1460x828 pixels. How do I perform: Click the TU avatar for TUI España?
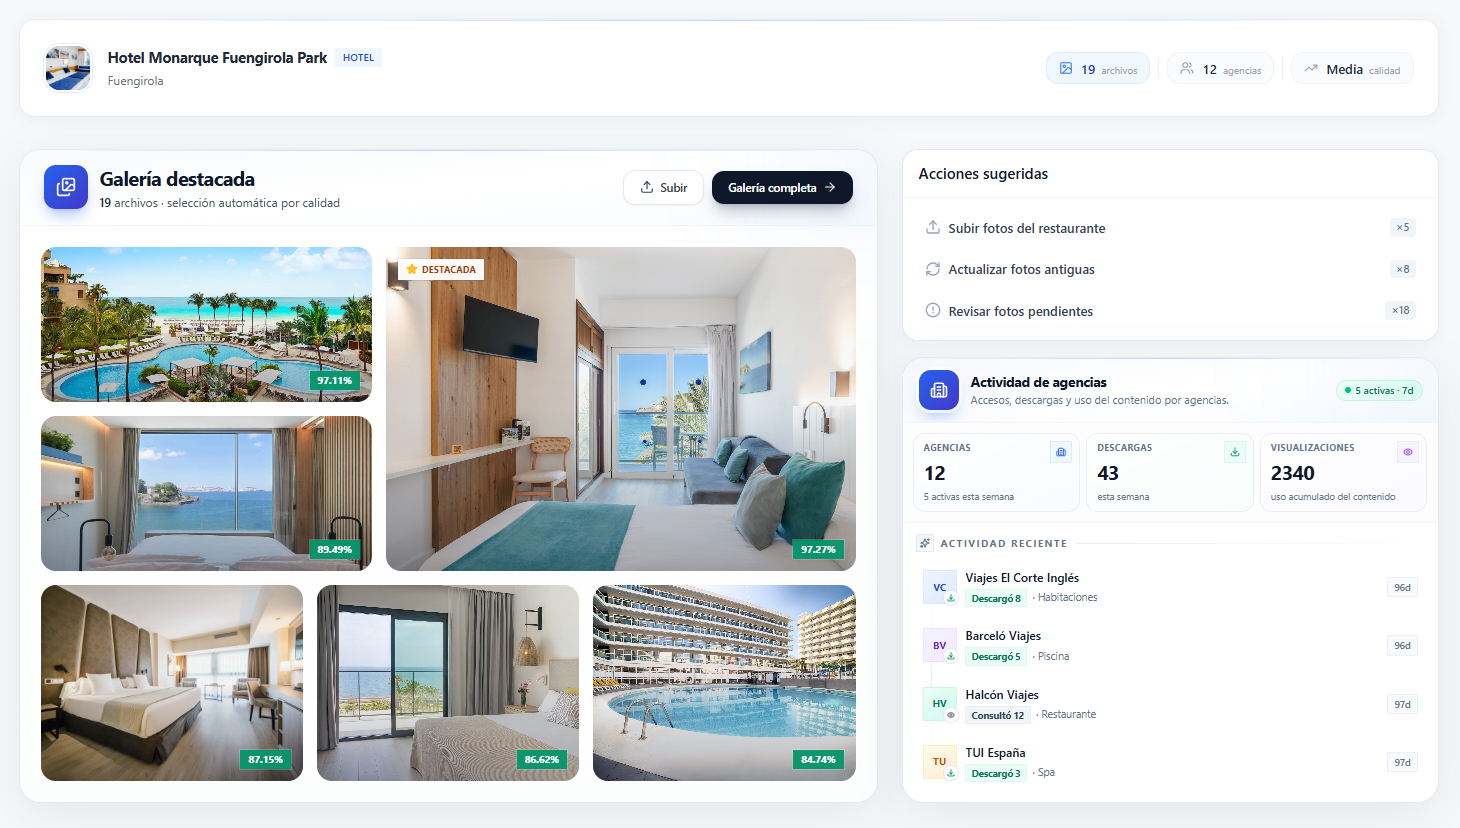pos(939,762)
